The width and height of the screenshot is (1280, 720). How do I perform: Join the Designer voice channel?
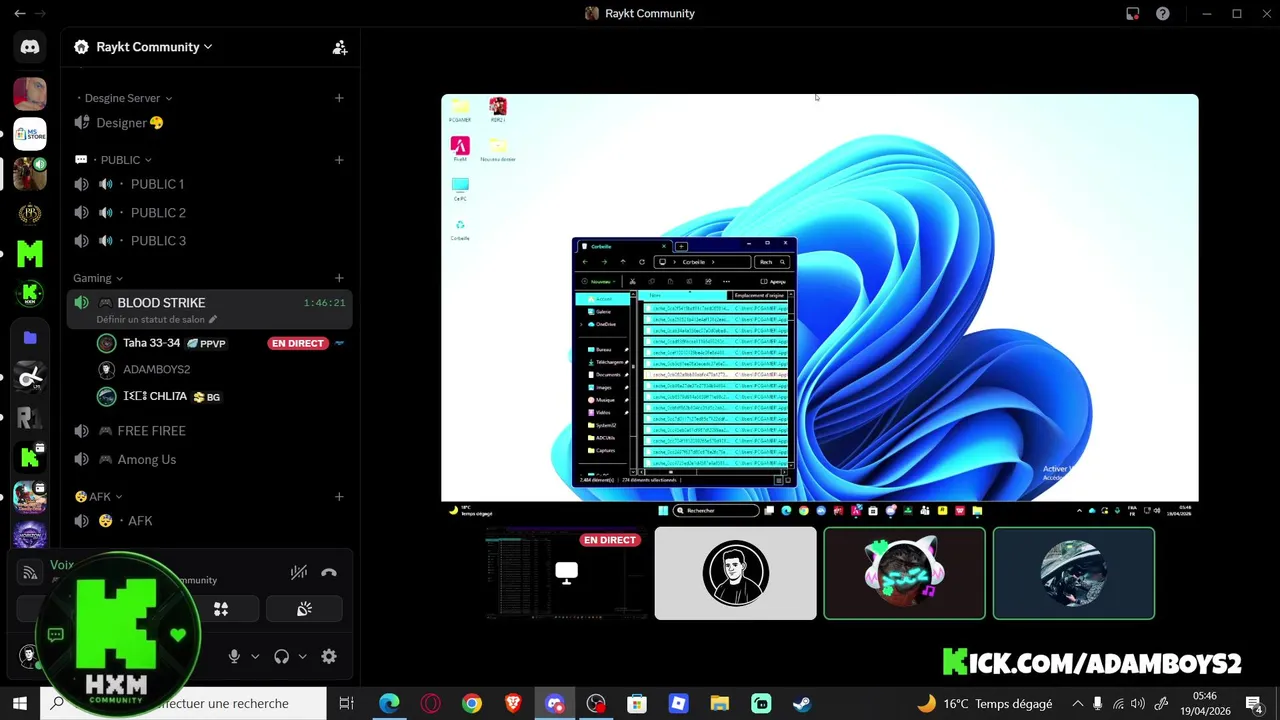click(x=209, y=123)
